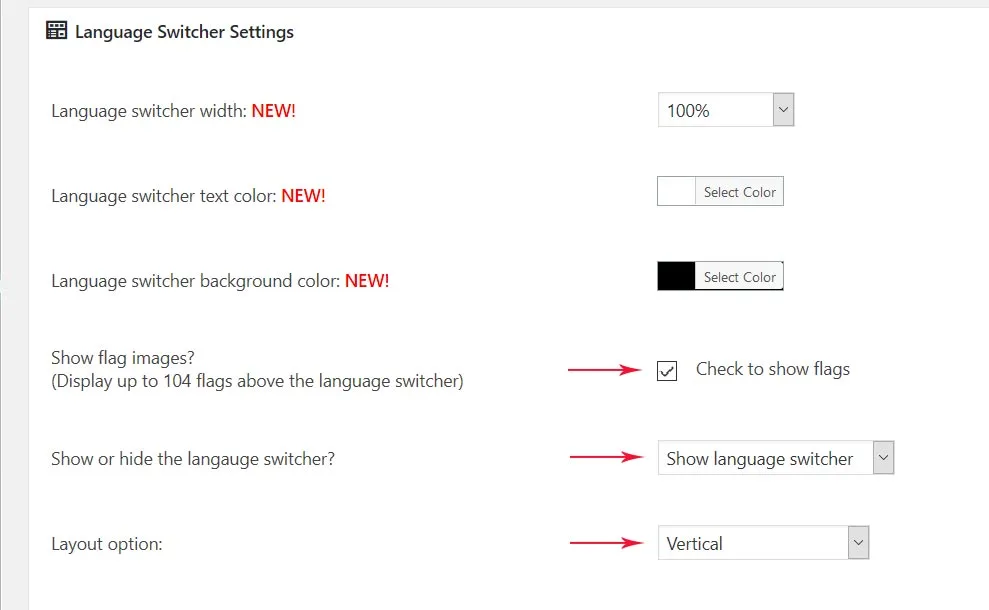
Task: Click the Check to show flags label
Action: pos(773,369)
